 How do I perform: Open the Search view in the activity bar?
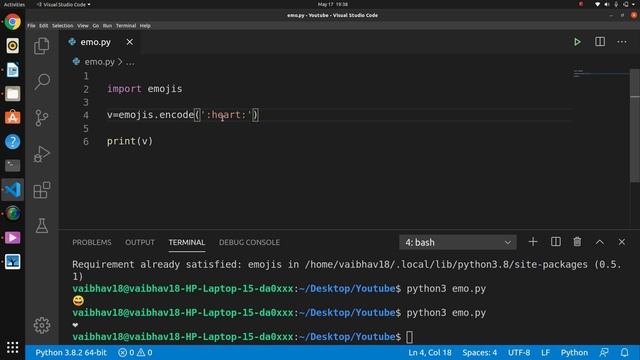(x=42, y=82)
